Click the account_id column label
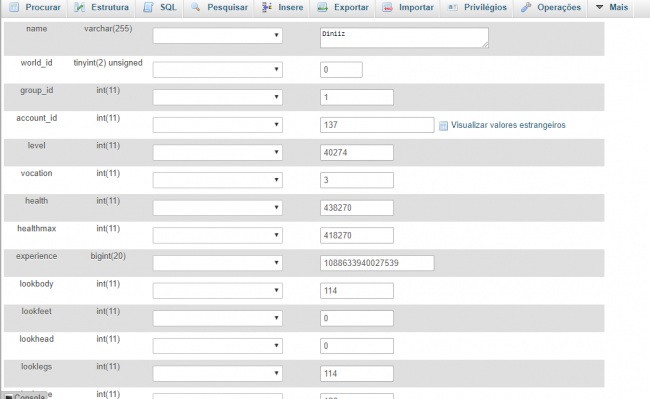650x399 pixels. 36,118
